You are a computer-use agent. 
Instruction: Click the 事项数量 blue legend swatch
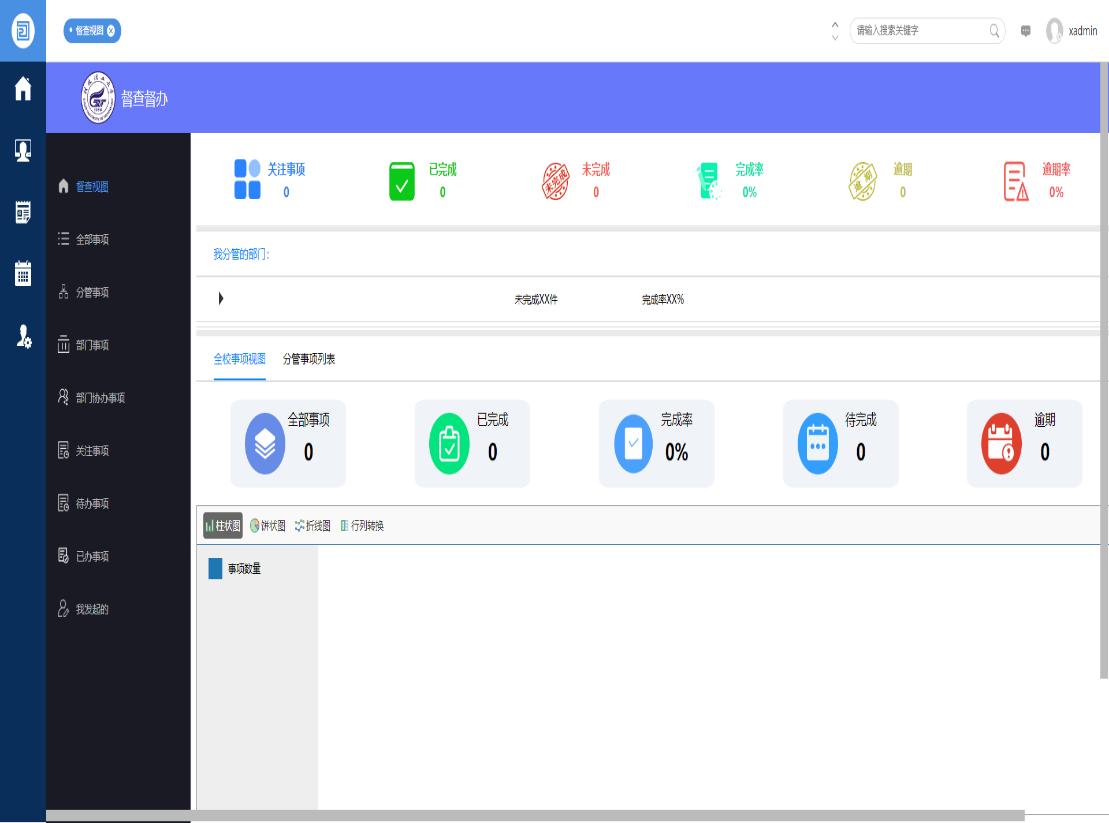click(215, 569)
